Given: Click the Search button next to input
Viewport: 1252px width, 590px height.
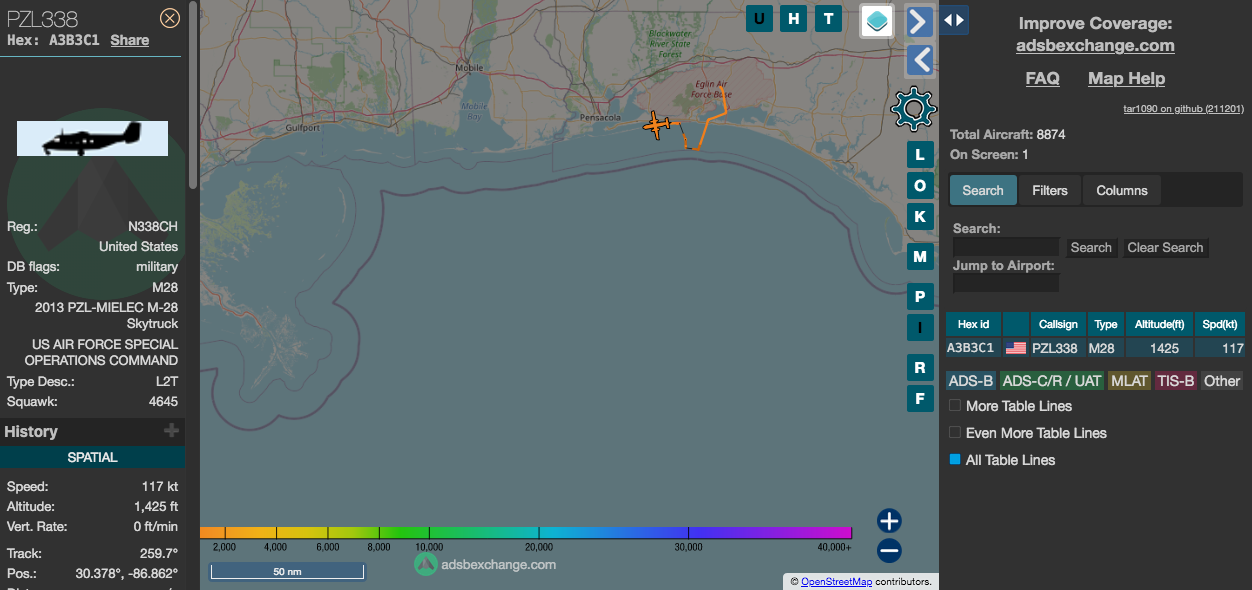Looking at the screenshot, I should pyautogui.click(x=1091, y=247).
